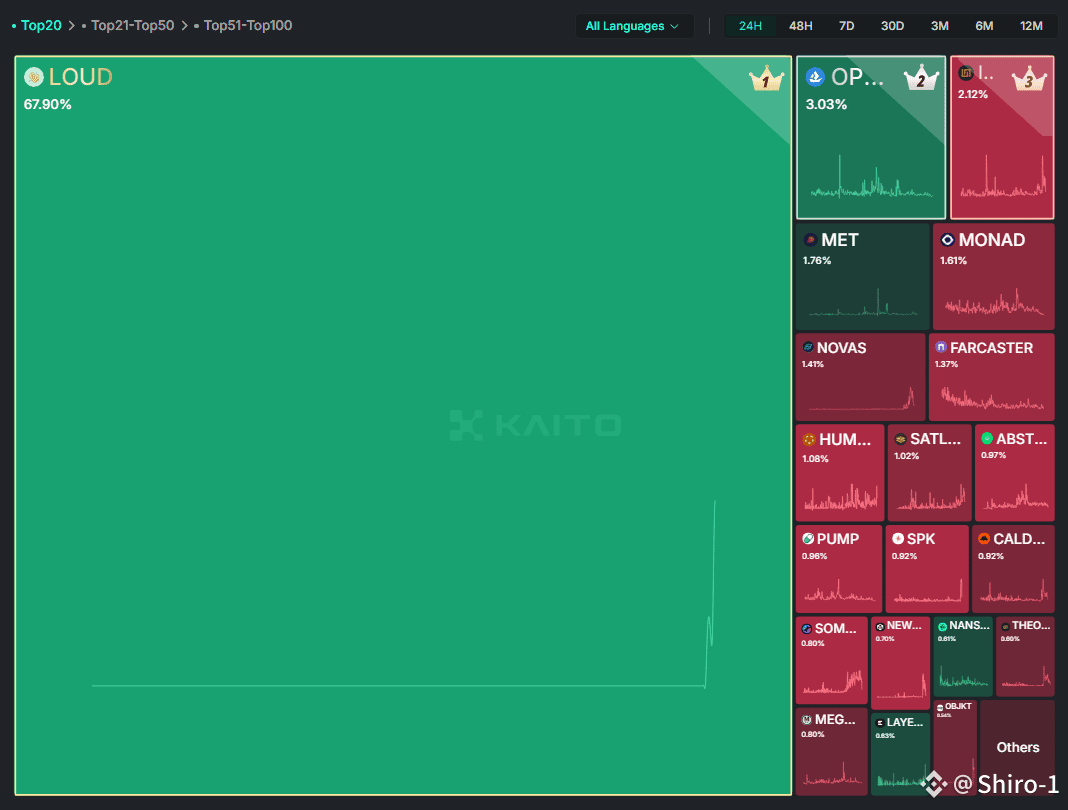1068x810 pixels.
Task: Click the FARCASTER 1.37% value
Action: coord(946,364)
